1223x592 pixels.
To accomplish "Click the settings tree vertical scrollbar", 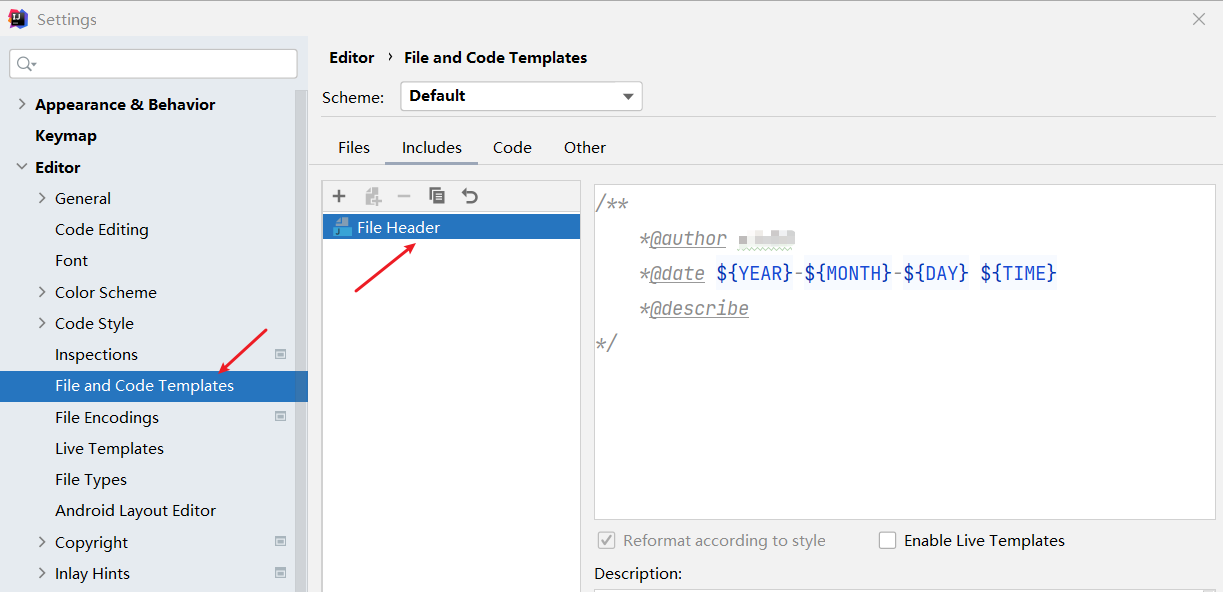I will click(301, 340).
